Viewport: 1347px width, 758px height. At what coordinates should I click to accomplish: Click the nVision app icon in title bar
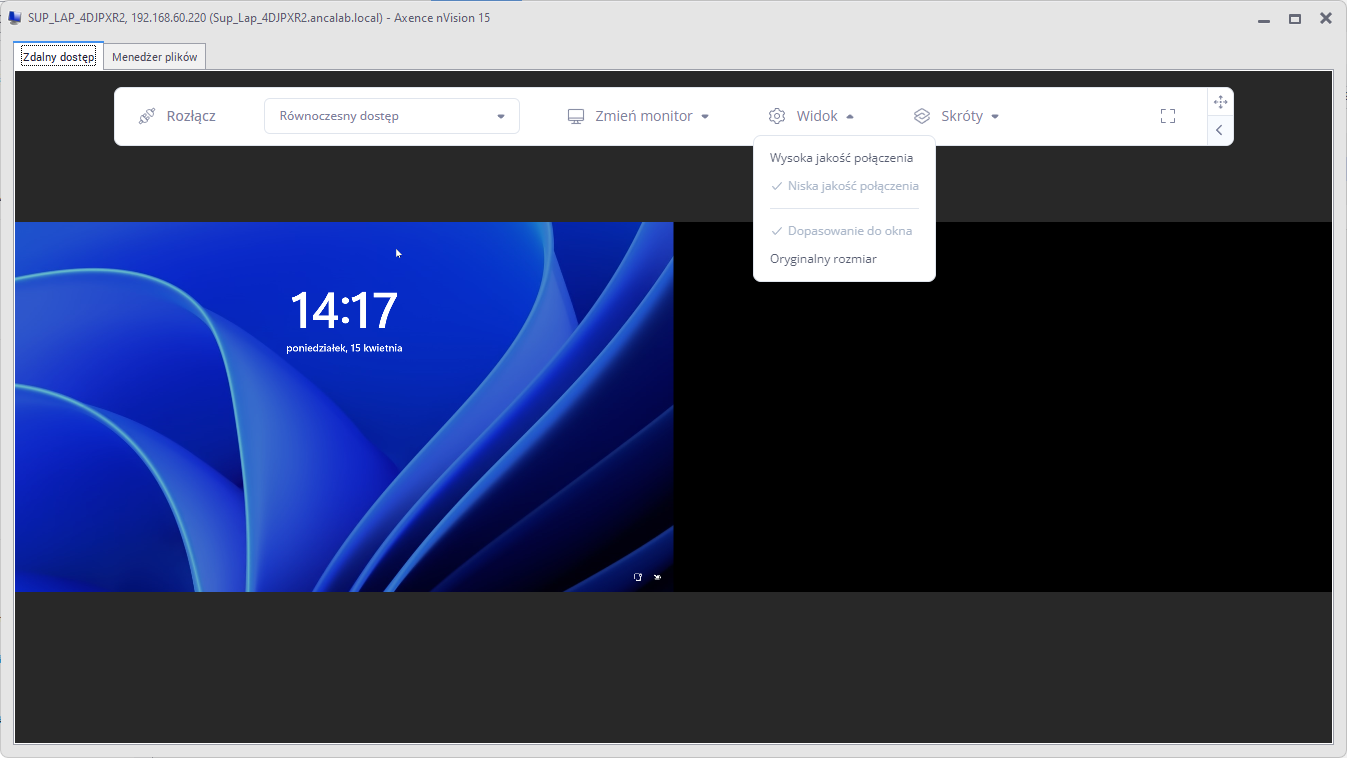tap(15, 18)
